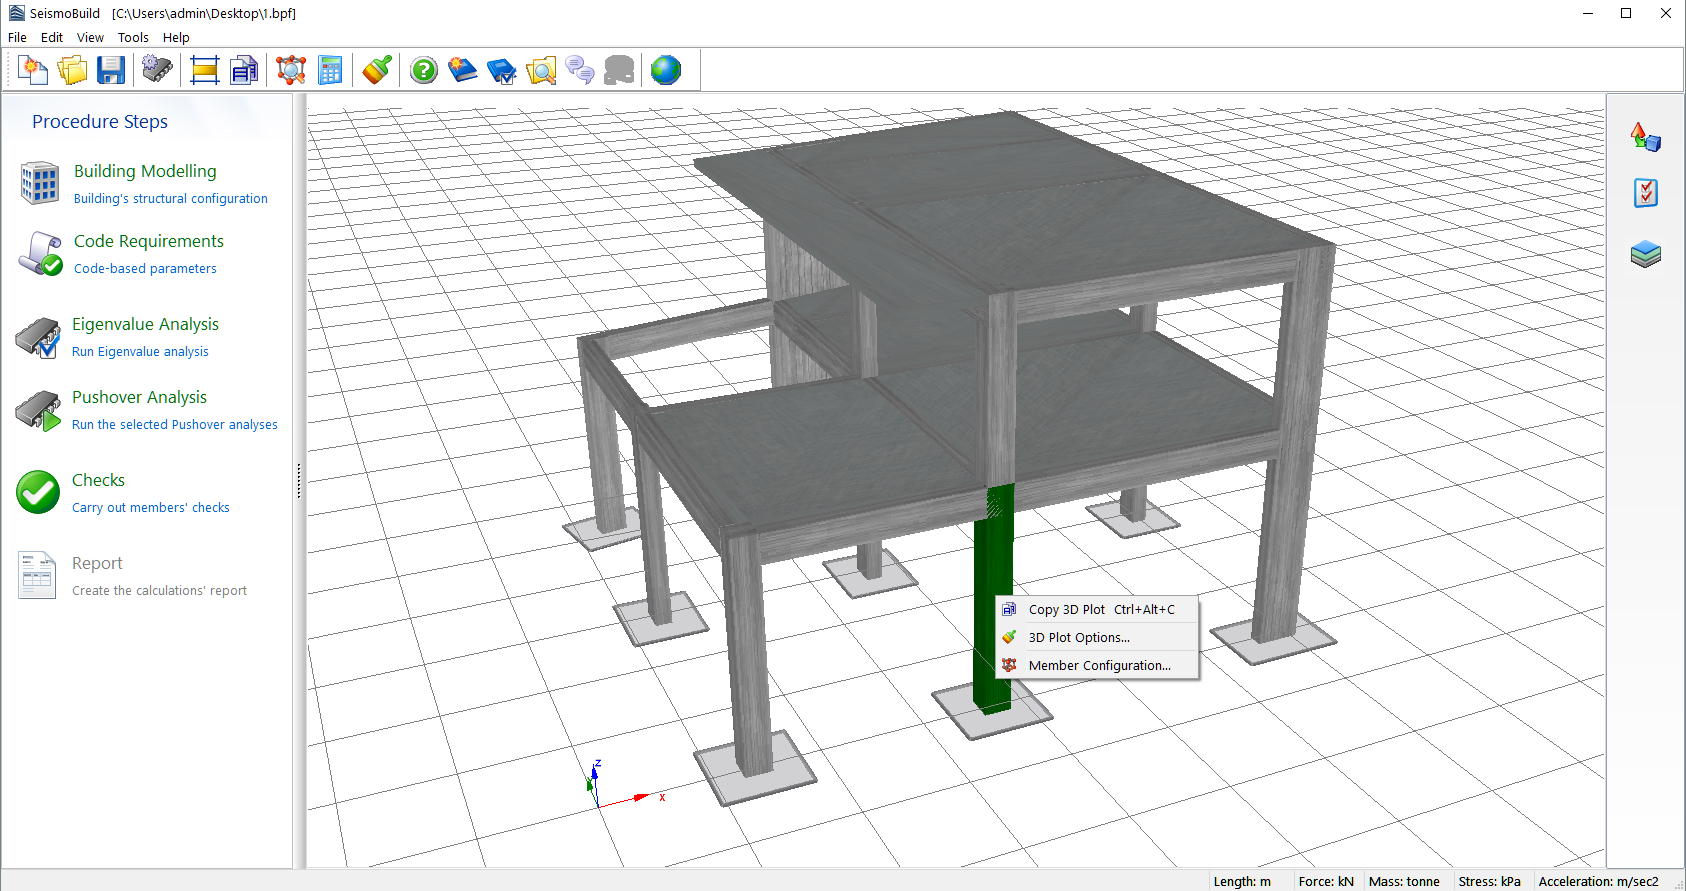1686x891 pixels.
Task: Click the shapes and cube icon at right
Action: tap(1645, 137)
